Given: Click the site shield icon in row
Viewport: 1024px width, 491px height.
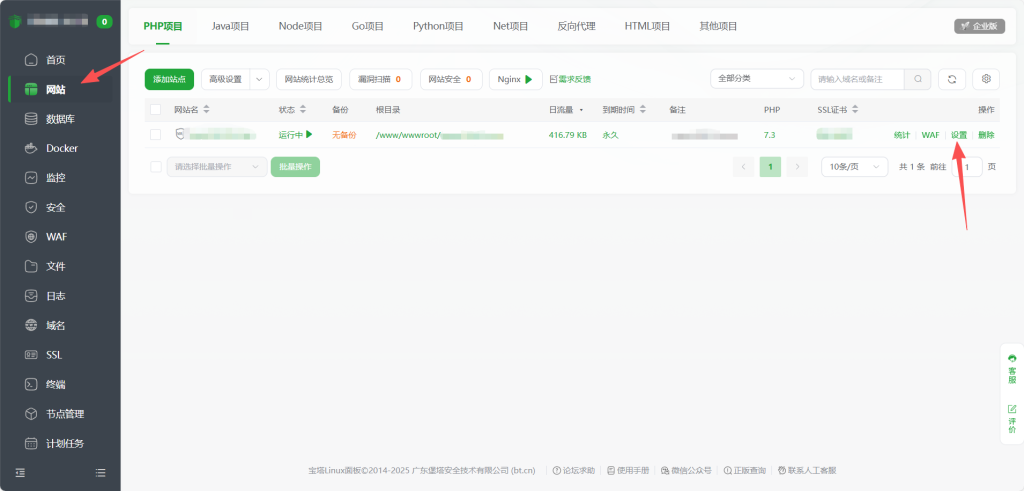Looking at the screenshot, I should pos(180,135).
